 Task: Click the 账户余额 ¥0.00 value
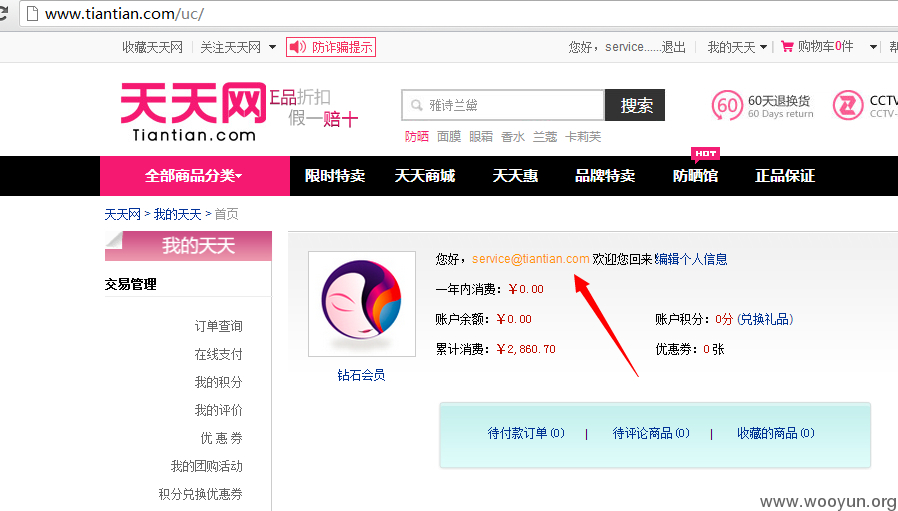[x=514, y=319]
